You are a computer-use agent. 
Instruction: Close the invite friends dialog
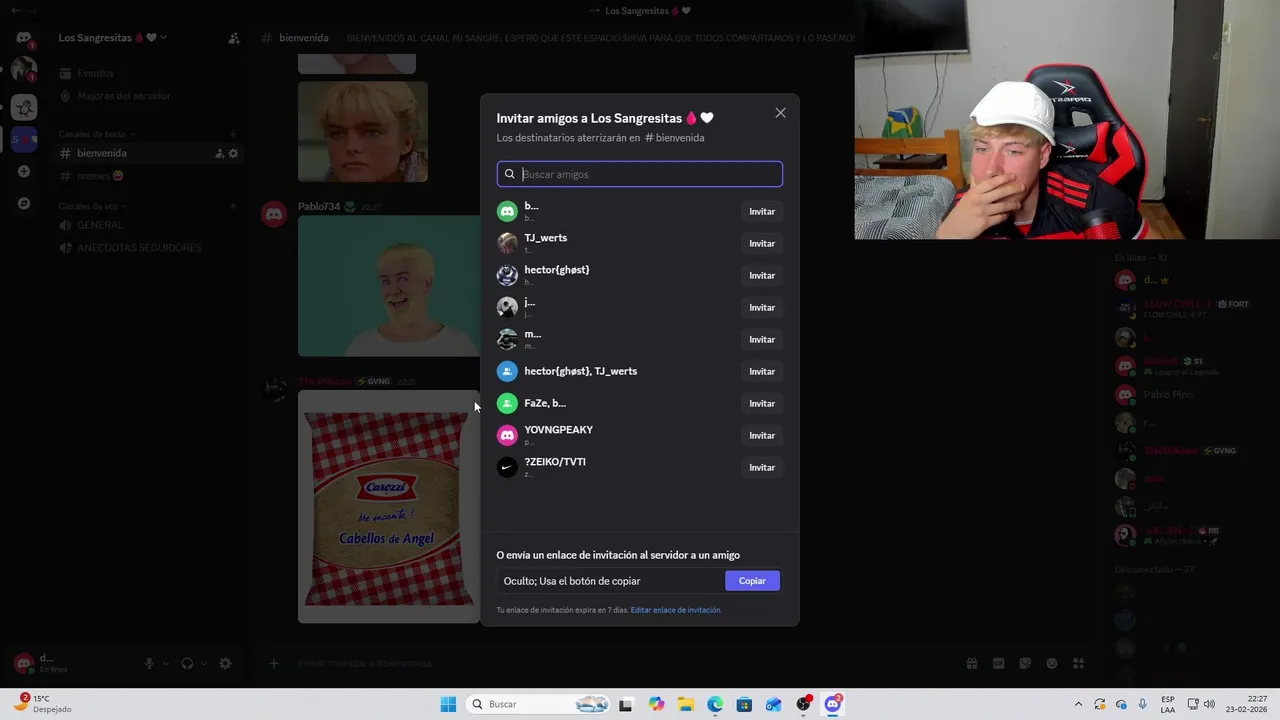click(780, 113)
